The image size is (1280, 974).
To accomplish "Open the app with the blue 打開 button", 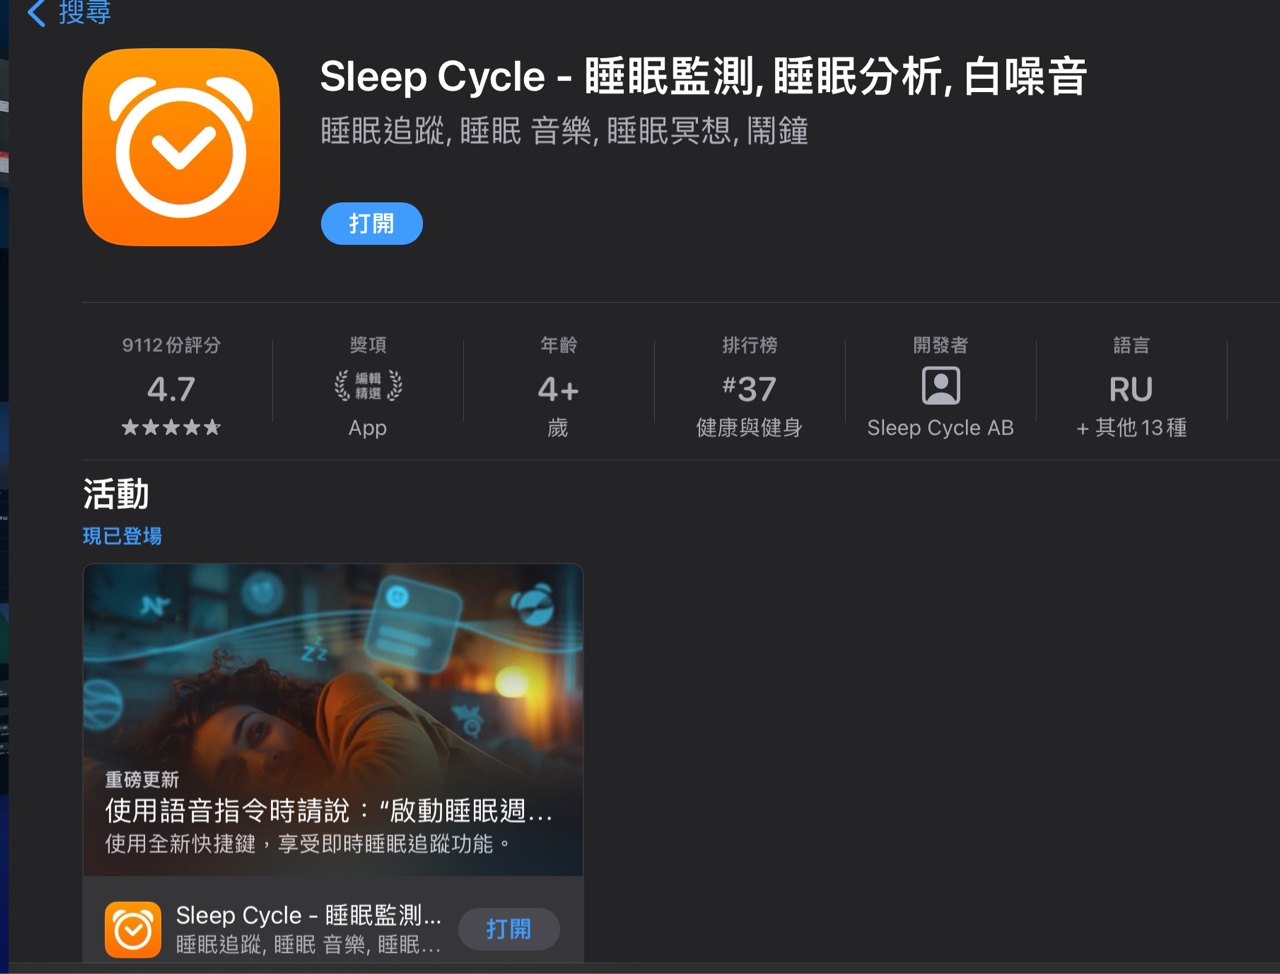I will (372, 224).
